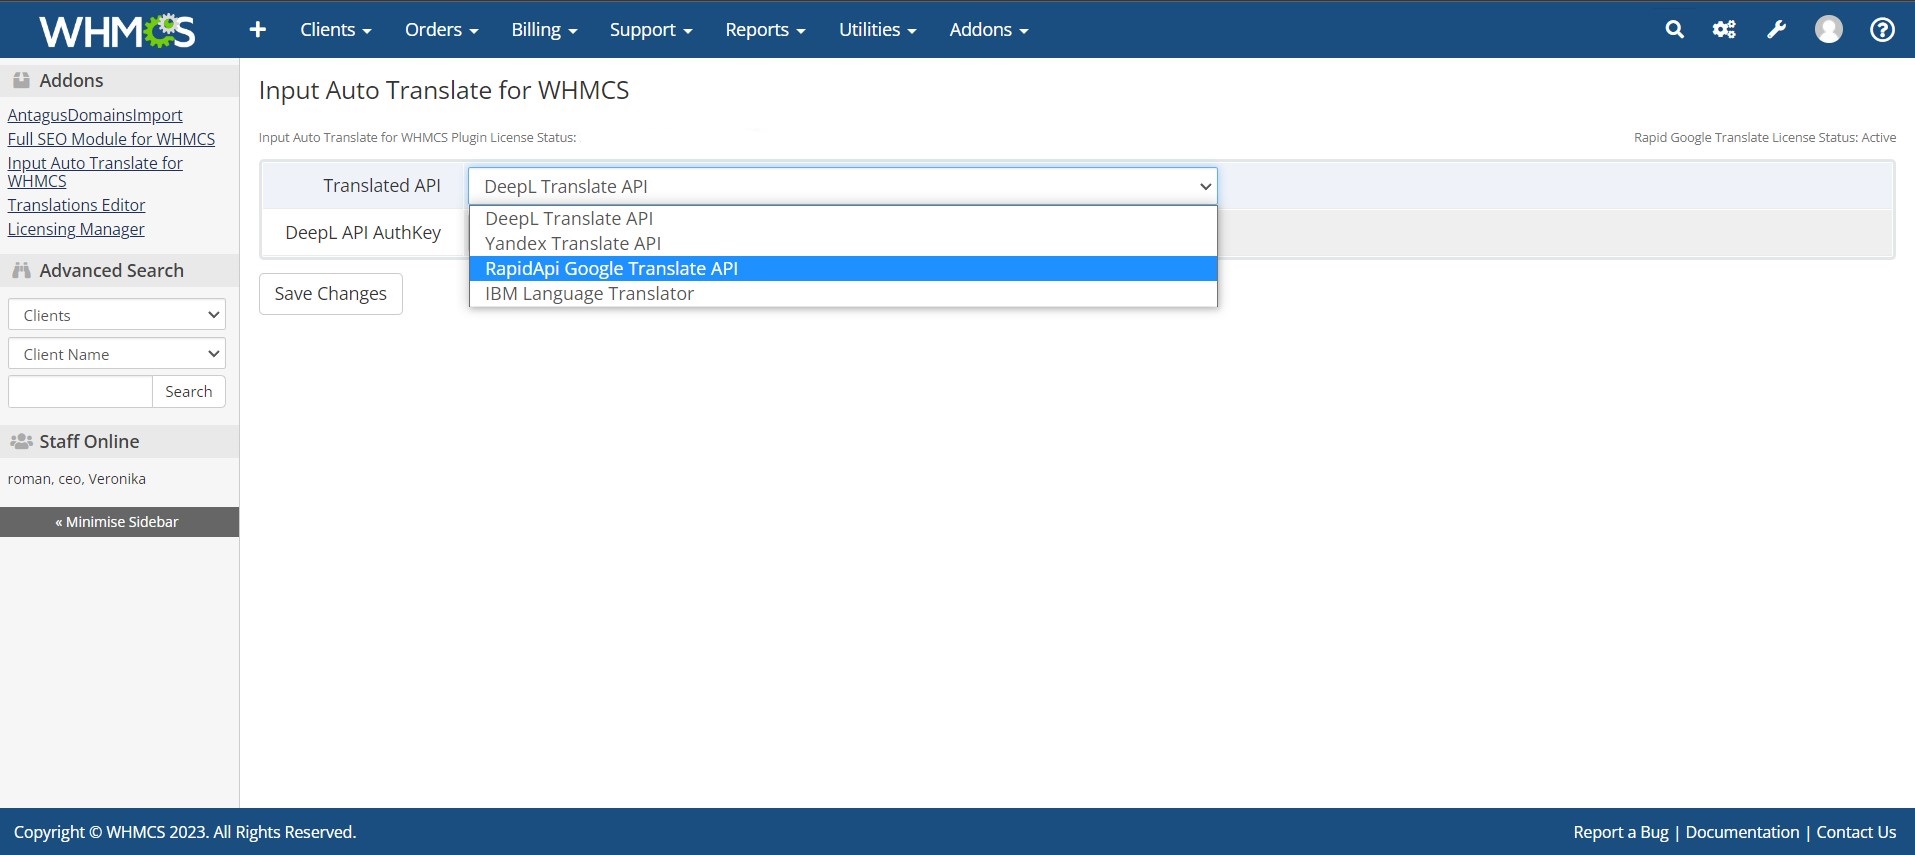Open the Addons menu in navbar
Viewport: 1915px width, 855px height.
[x=989, y=30]
